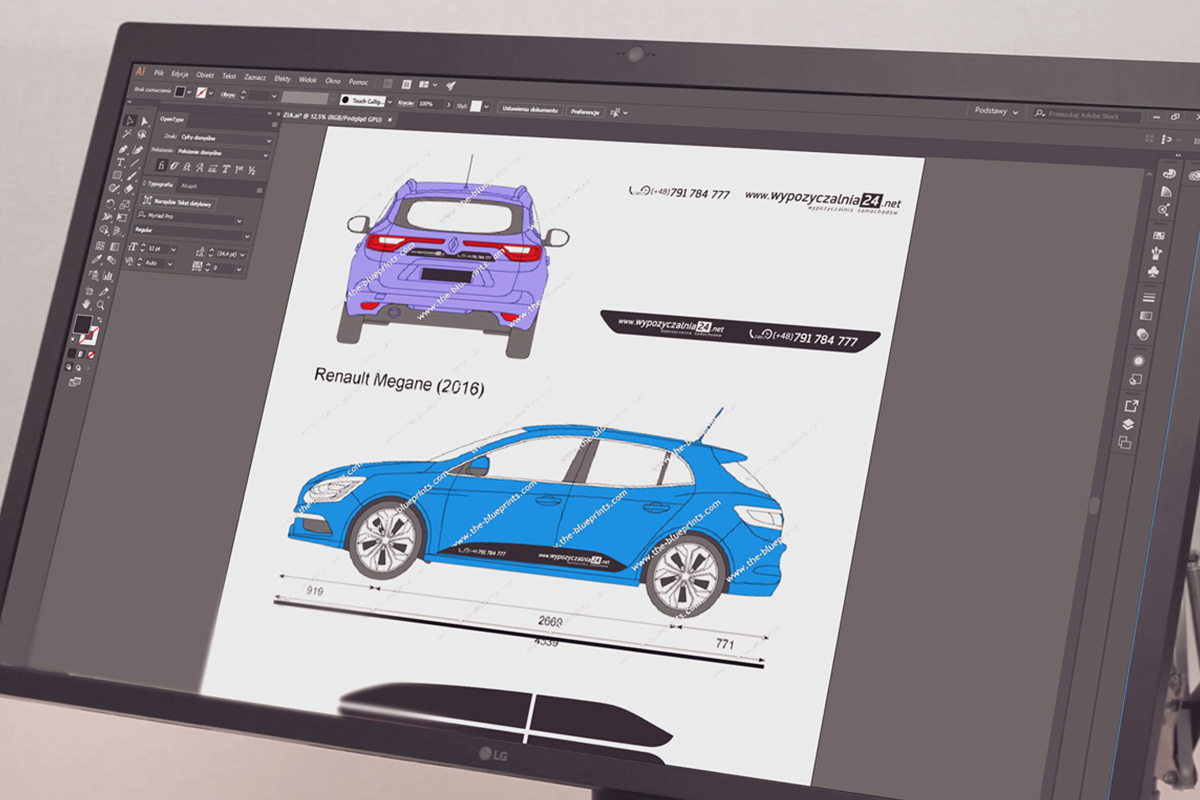Select the Magic Wand tool
The height and width of the screenshot is (800, 1200).
click(128, 135)
